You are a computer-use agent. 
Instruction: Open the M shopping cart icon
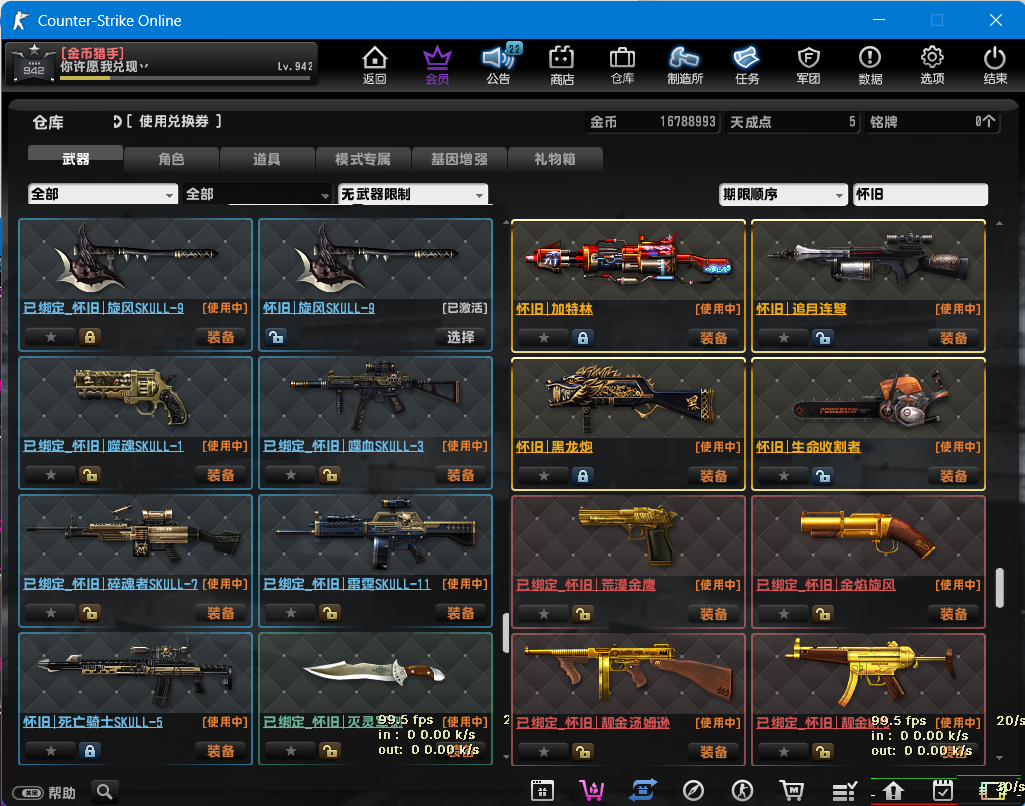pos(792,790)
